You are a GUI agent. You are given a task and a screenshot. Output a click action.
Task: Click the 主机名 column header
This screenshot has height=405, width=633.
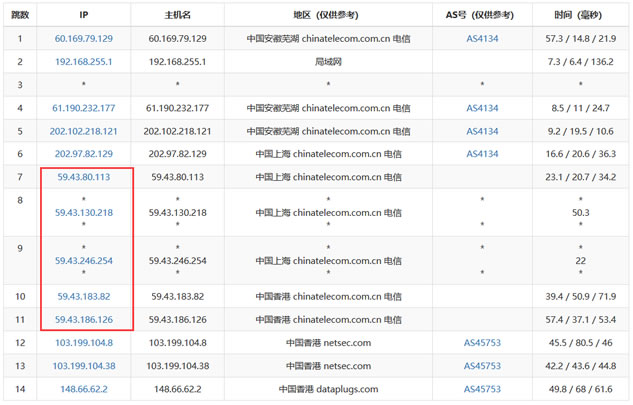[177, 15]
